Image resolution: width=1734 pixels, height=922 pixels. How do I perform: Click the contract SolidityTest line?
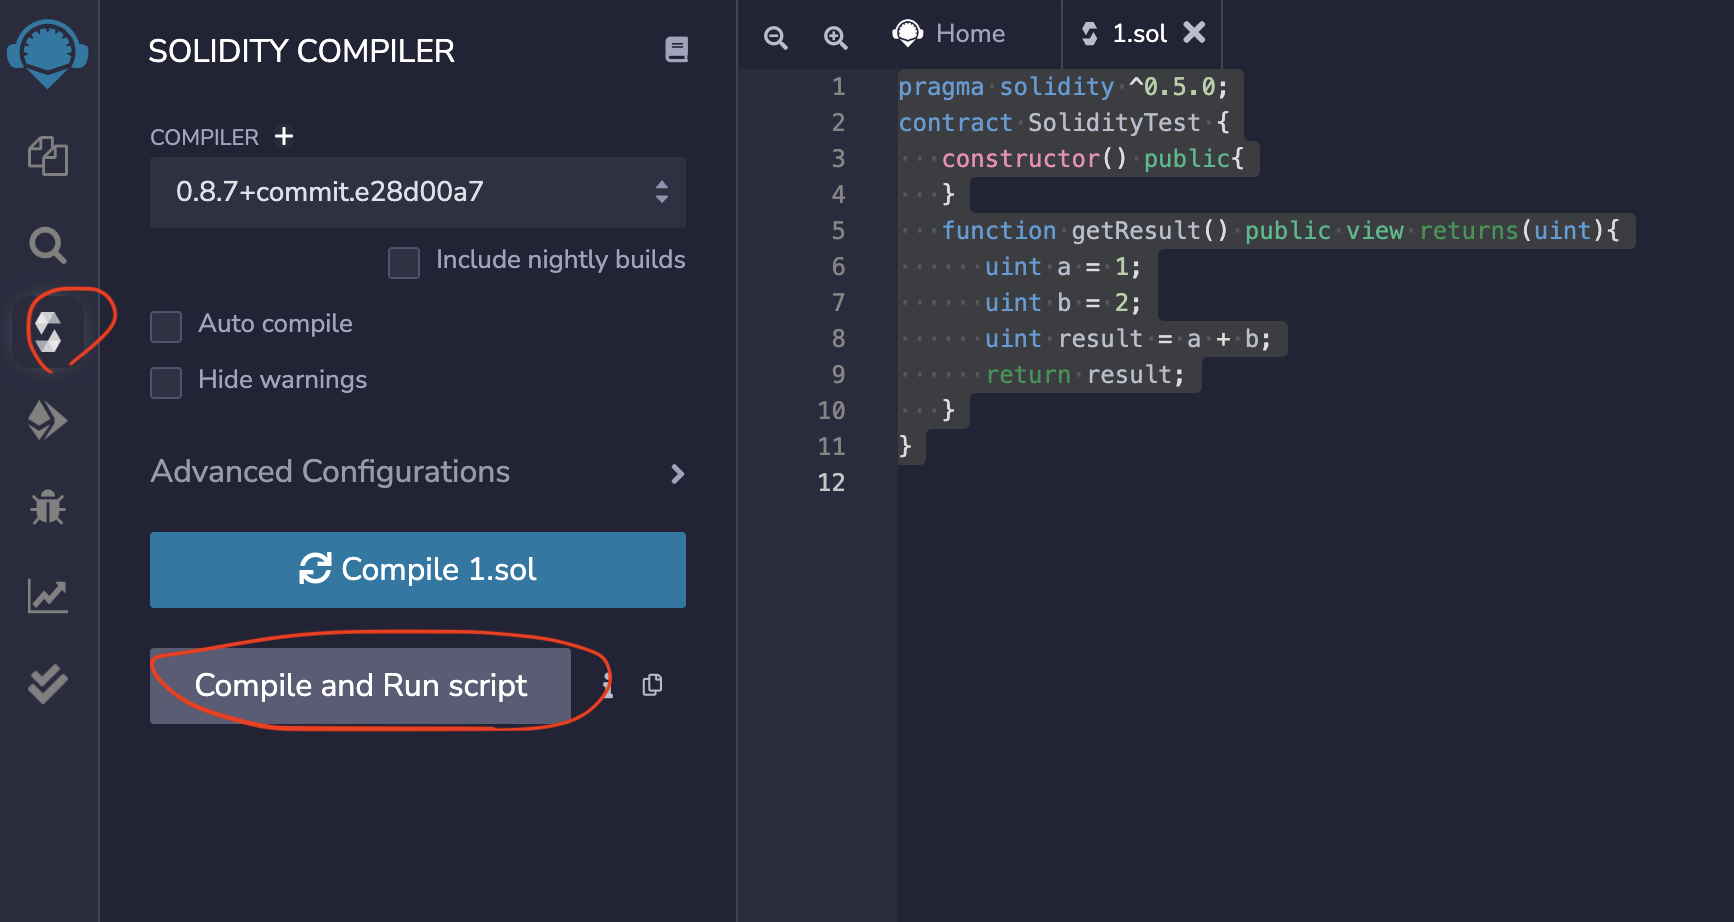tap(1064, 123)
